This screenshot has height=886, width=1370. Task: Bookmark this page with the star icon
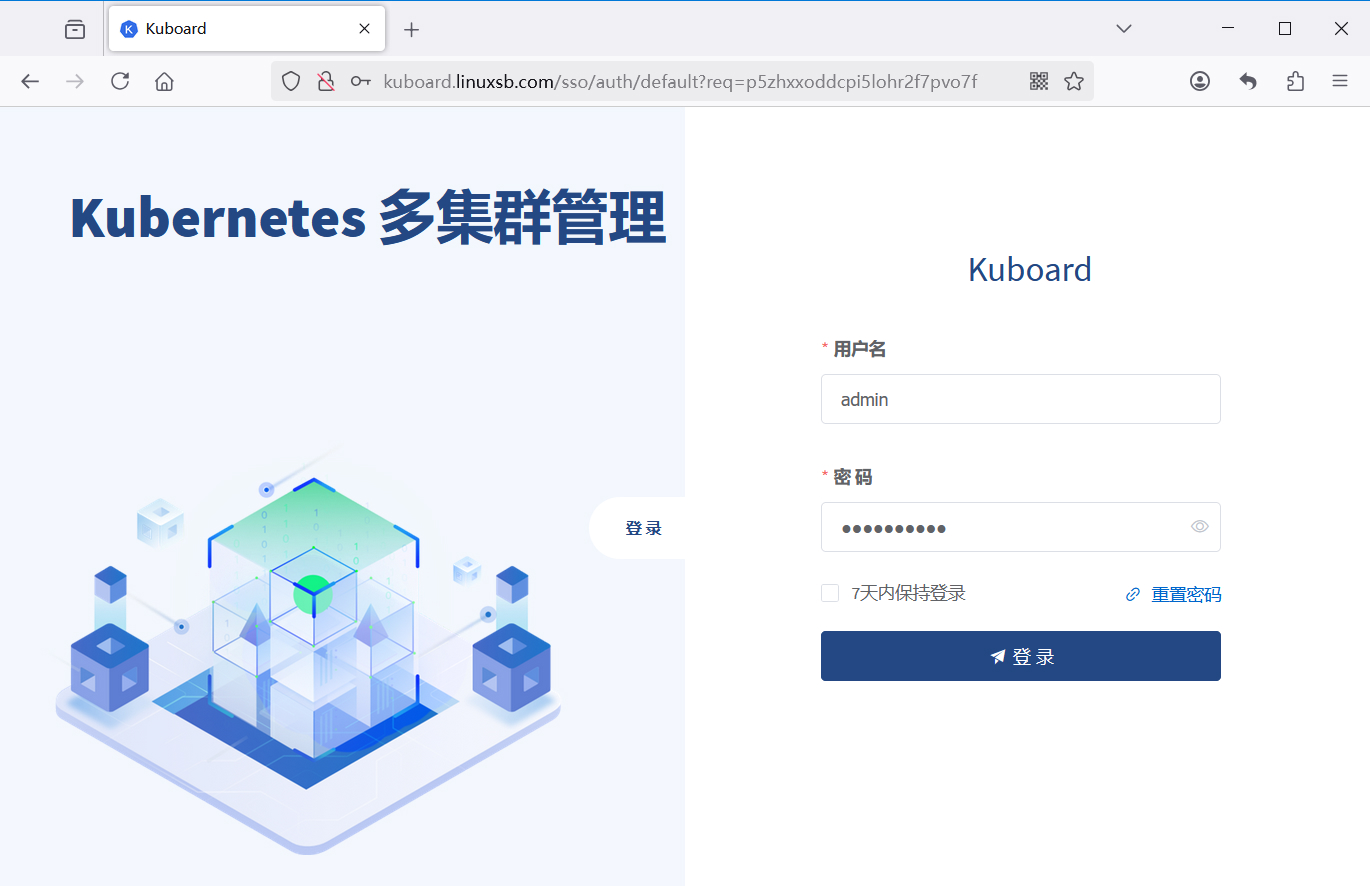(x=1074, y=81)
